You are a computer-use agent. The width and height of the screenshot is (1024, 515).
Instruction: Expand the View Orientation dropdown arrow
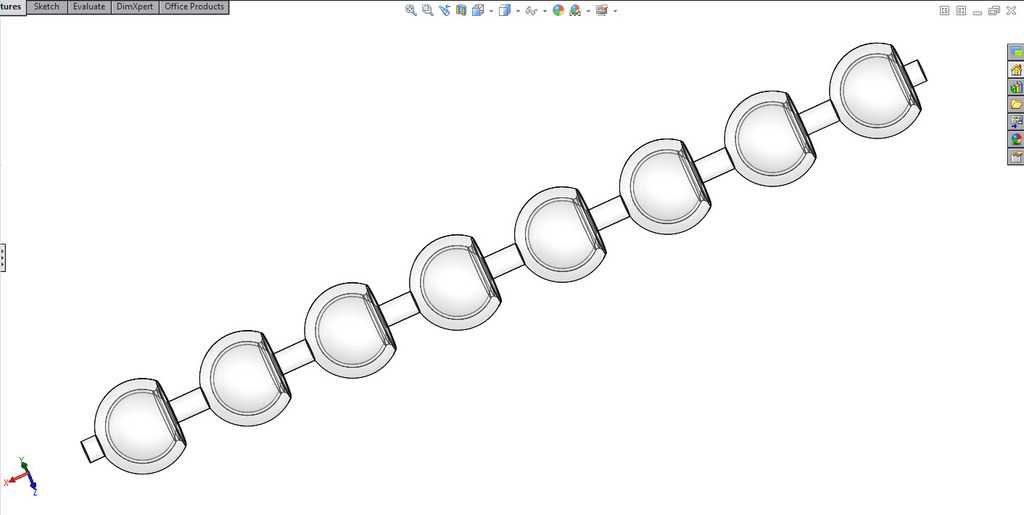pyautogui.click(x=491, y=11)
